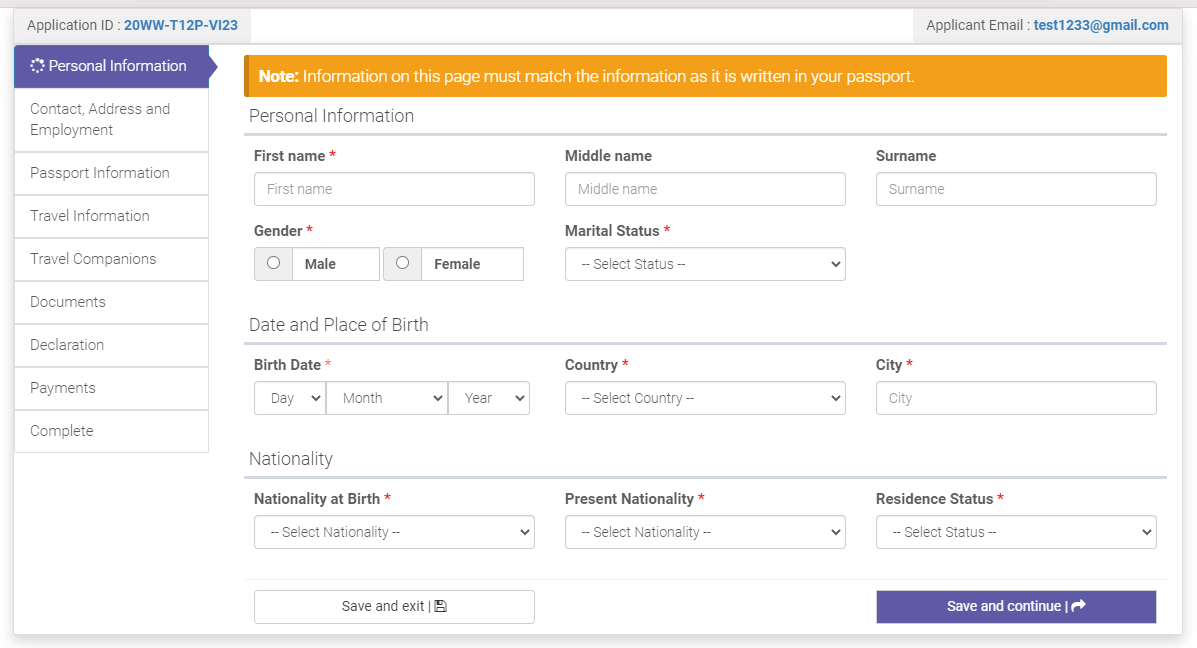Click the Date and Place of Birth heading
Screen dimensions: 1197x648
tap(338, 325)
